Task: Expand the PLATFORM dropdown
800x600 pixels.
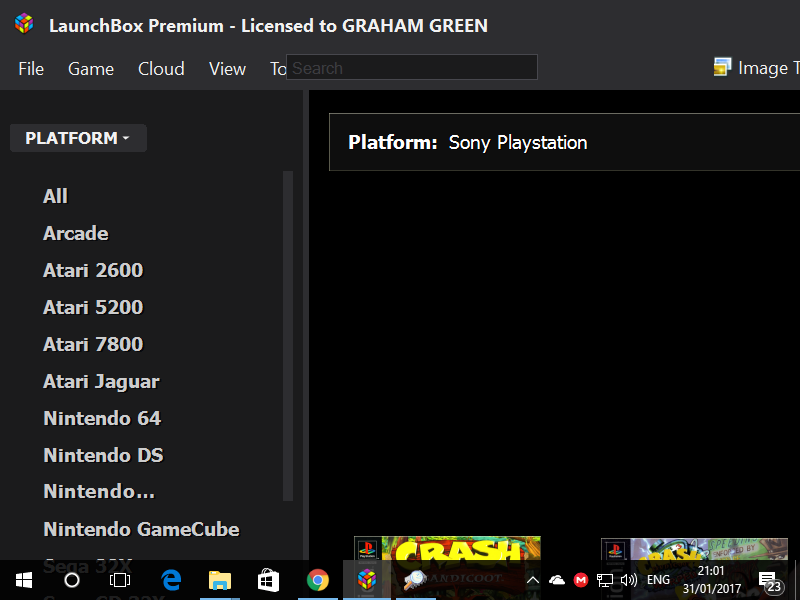Action: pyautogui.click(x=78, y=138)
